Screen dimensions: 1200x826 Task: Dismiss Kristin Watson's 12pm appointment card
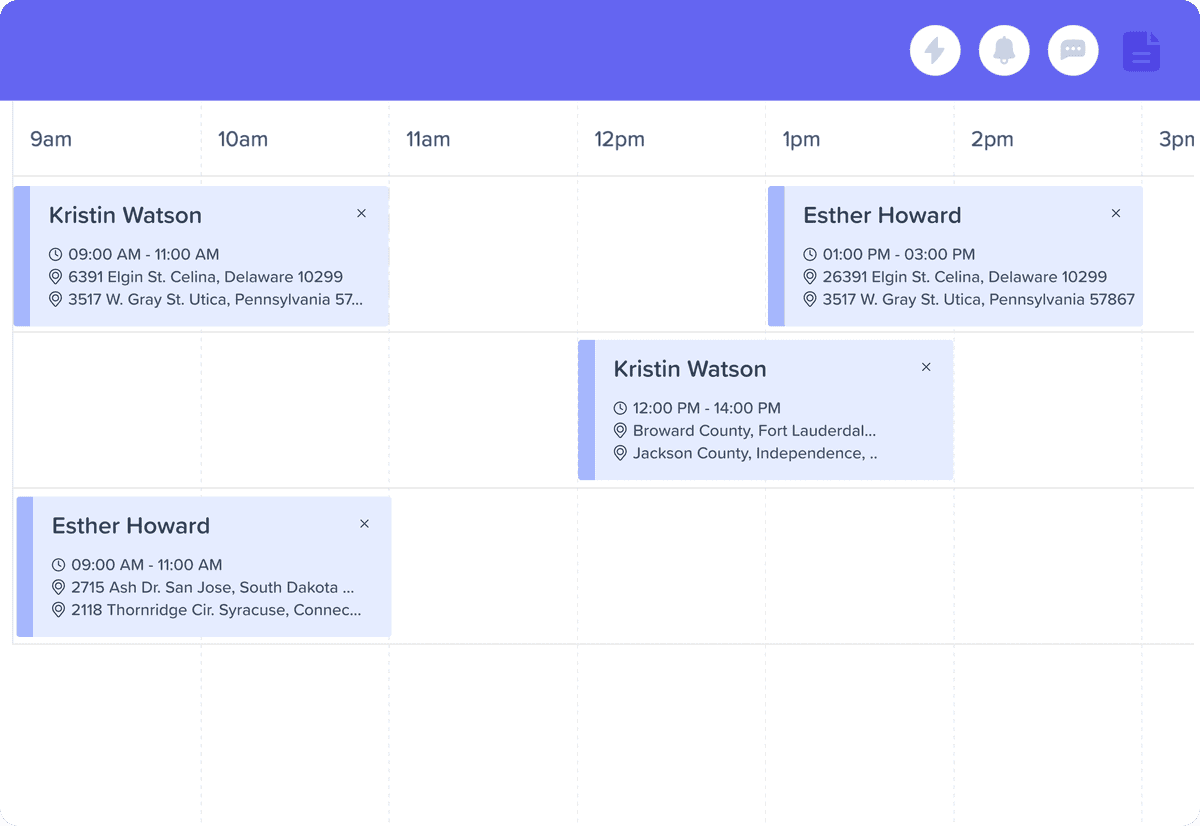click(926, 367)
